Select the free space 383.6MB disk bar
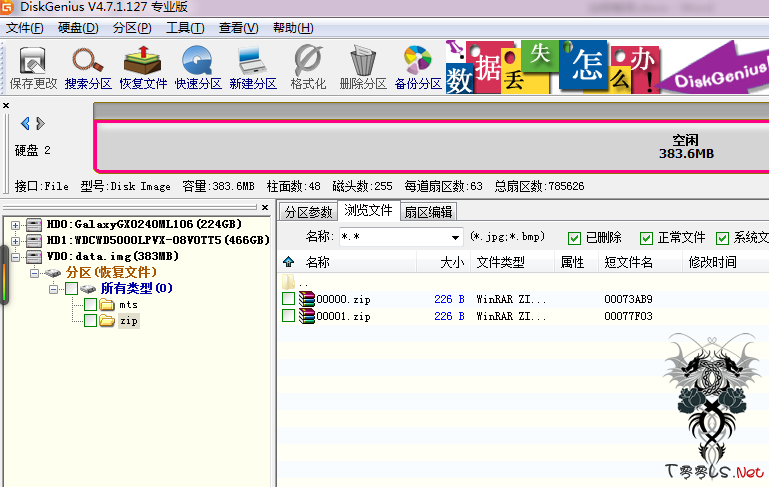This screenshot has height=487, width=769. (433, 147)
